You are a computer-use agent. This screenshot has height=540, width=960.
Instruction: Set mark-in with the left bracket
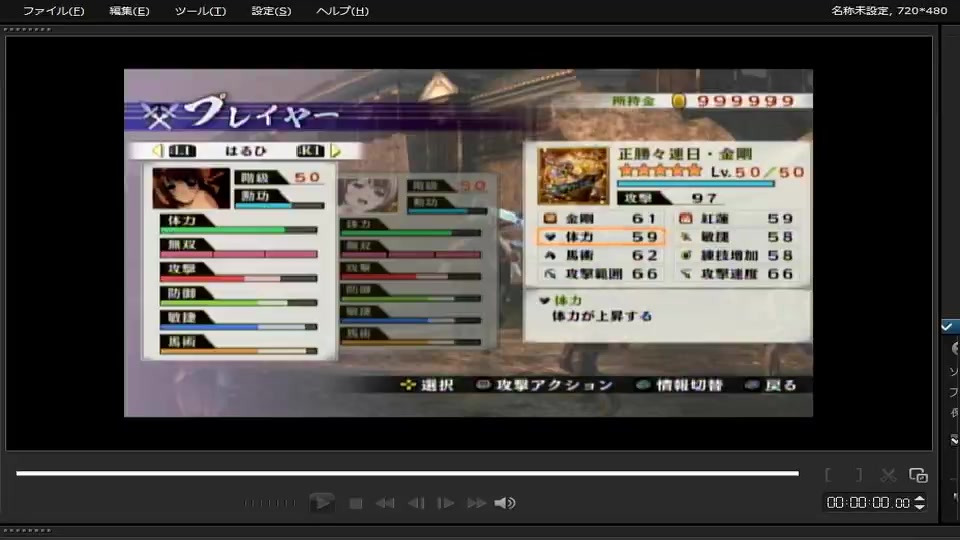pos(828,475)
